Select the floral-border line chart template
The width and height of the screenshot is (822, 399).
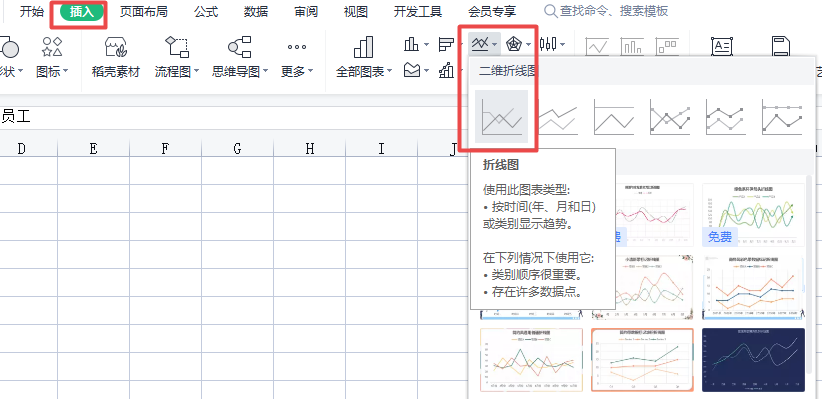655,287
